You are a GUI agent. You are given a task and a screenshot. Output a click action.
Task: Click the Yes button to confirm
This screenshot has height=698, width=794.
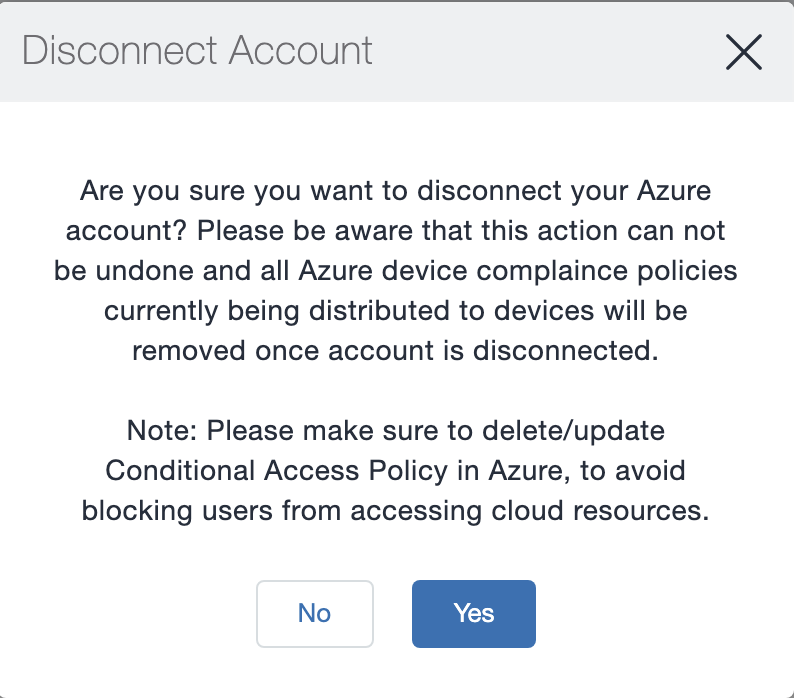coord(473,613)
